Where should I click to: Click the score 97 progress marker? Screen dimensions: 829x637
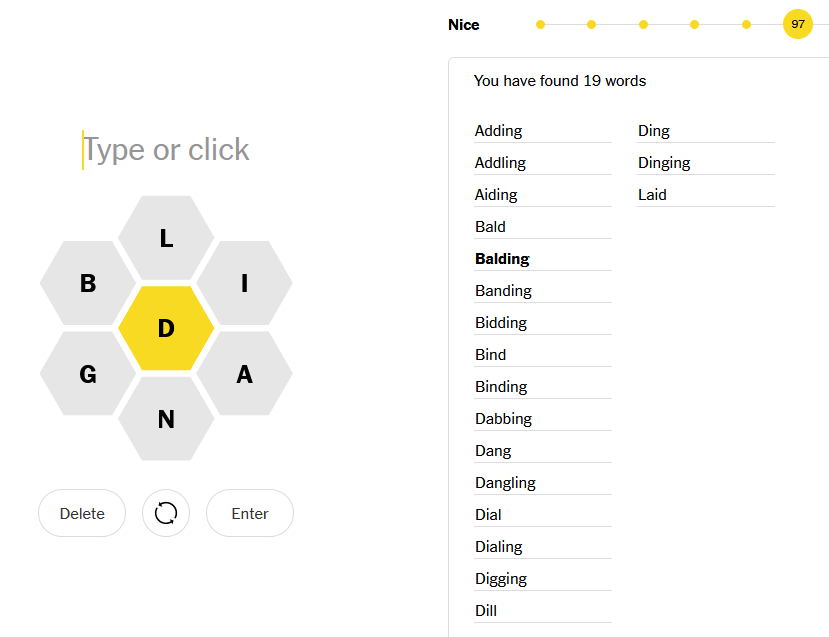(797, 24)
